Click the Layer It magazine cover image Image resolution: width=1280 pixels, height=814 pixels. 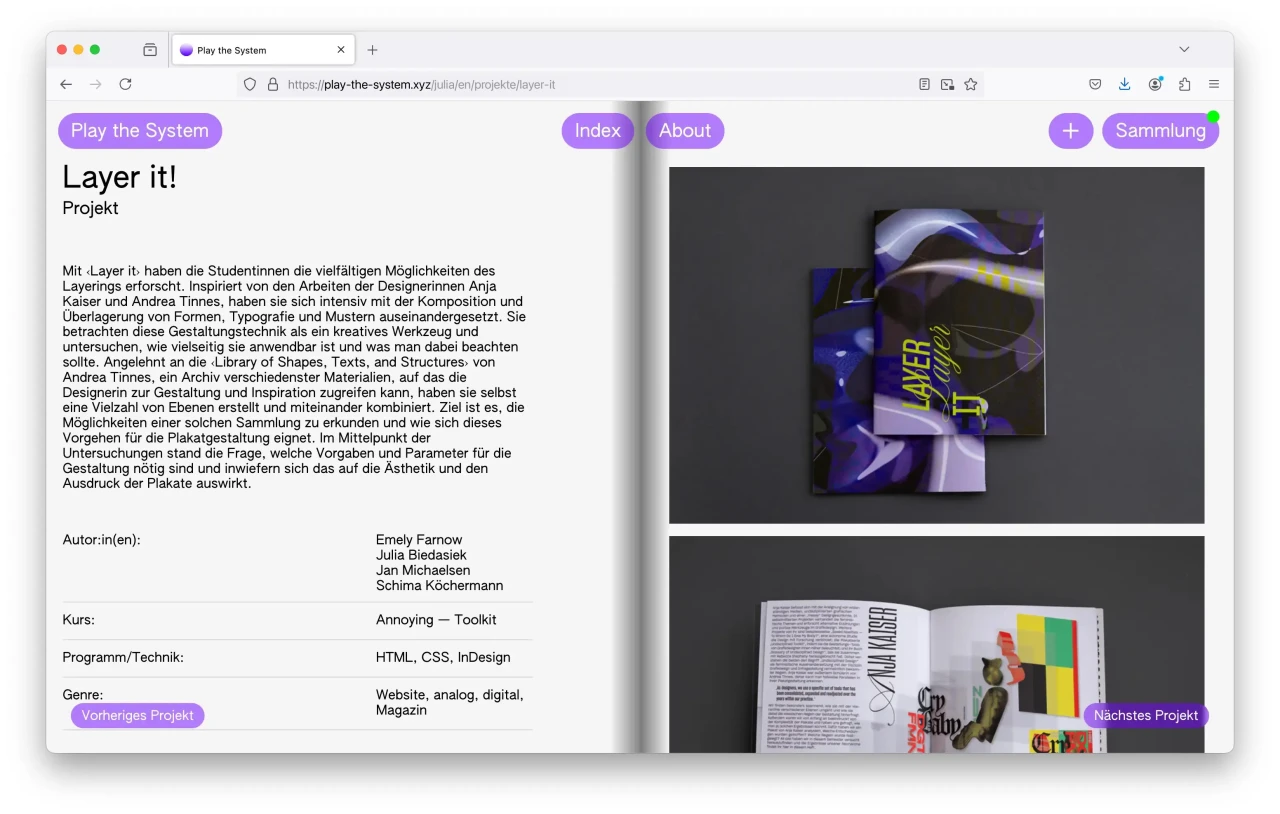936,345
